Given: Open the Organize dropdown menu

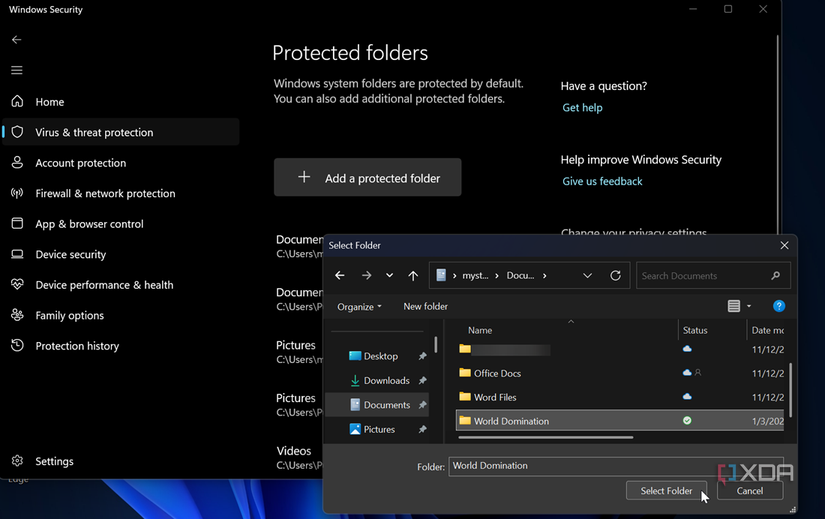Looking at the screenshot, I should point(359,306).
